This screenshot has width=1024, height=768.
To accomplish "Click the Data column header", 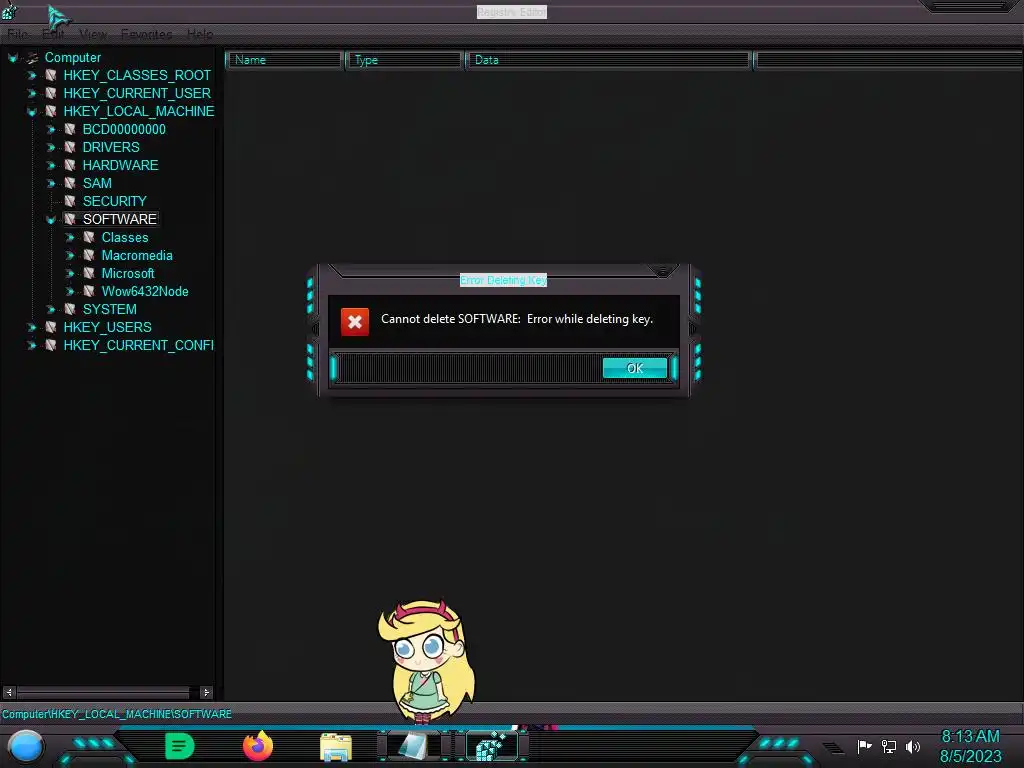I will click(x=609, y=60).
